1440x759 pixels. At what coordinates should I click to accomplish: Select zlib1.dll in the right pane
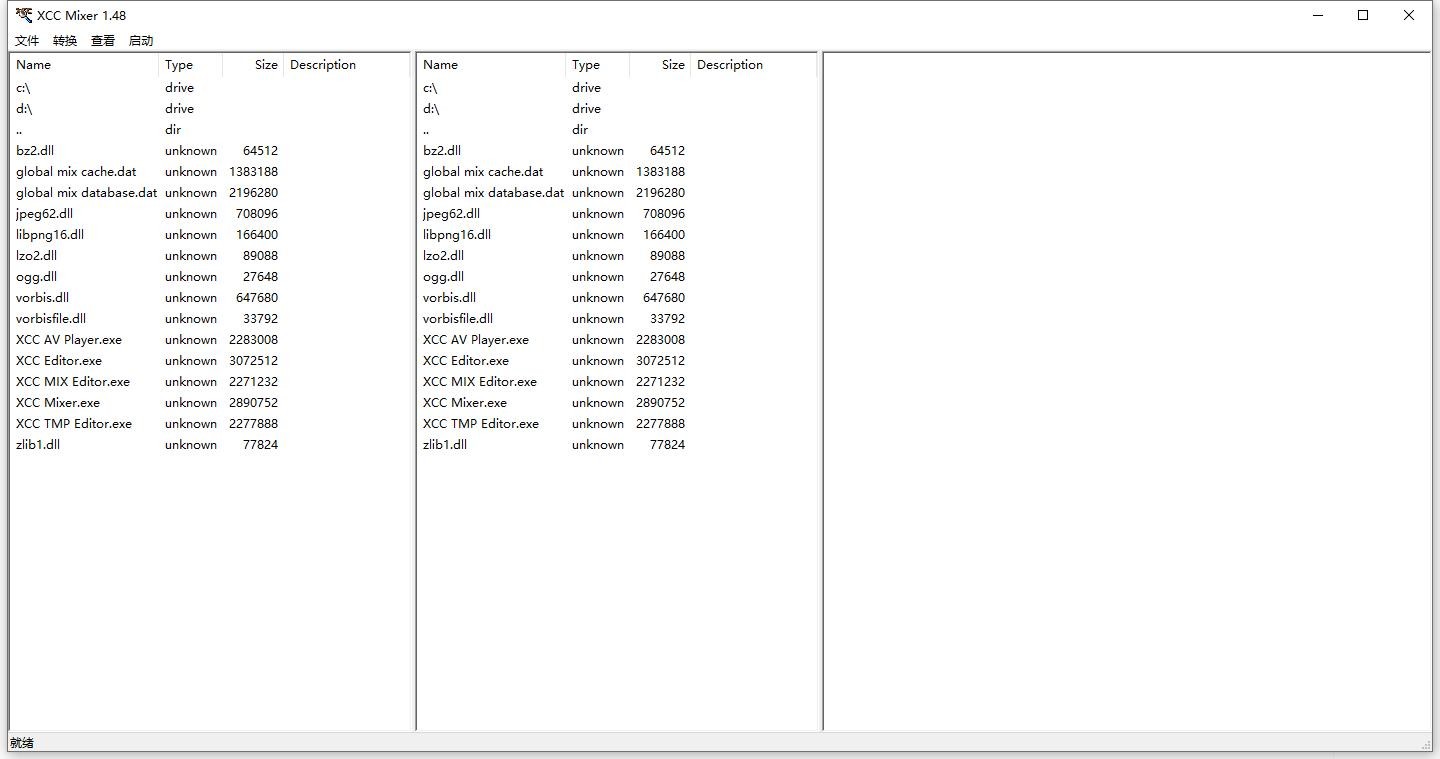point(445,445)
